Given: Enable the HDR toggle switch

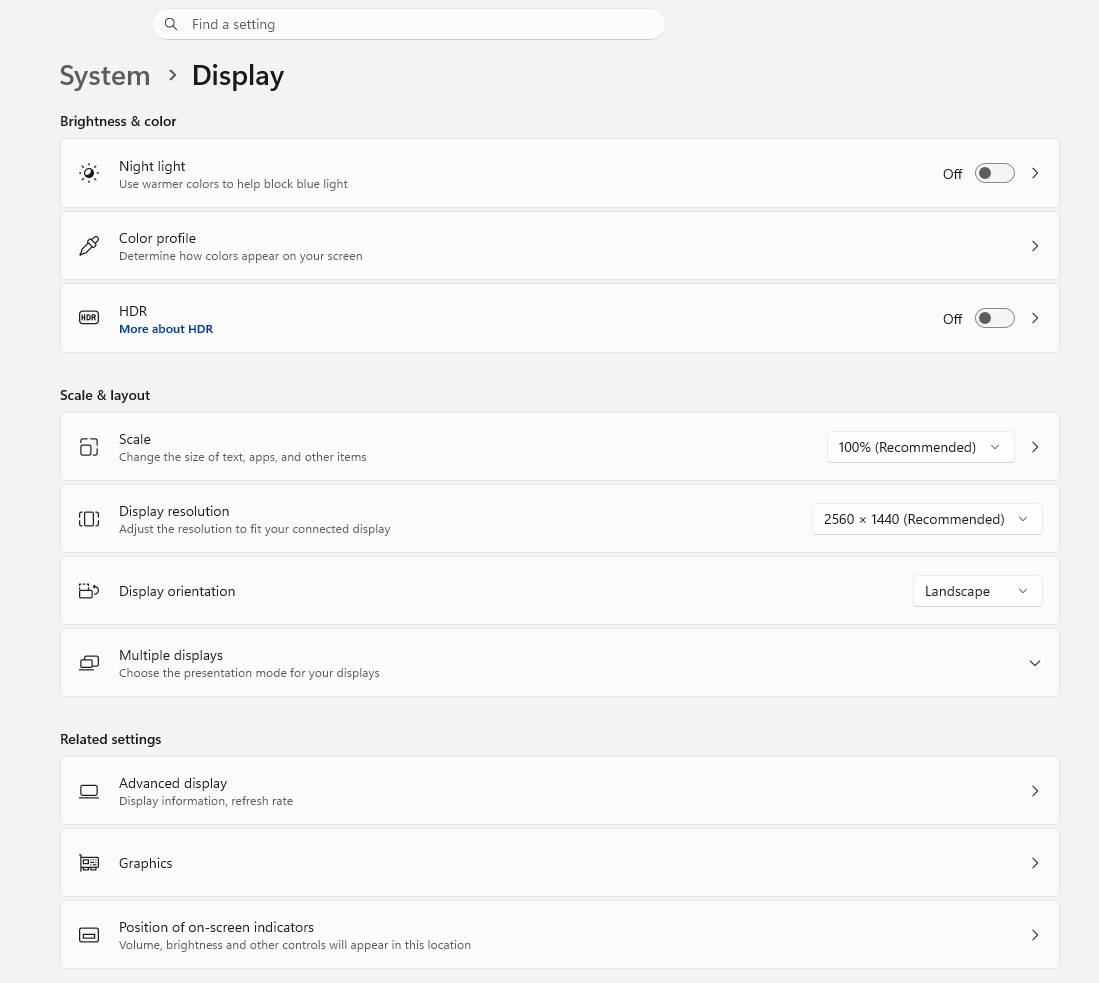Looking at the screenshot, I should tap(994, 318).
